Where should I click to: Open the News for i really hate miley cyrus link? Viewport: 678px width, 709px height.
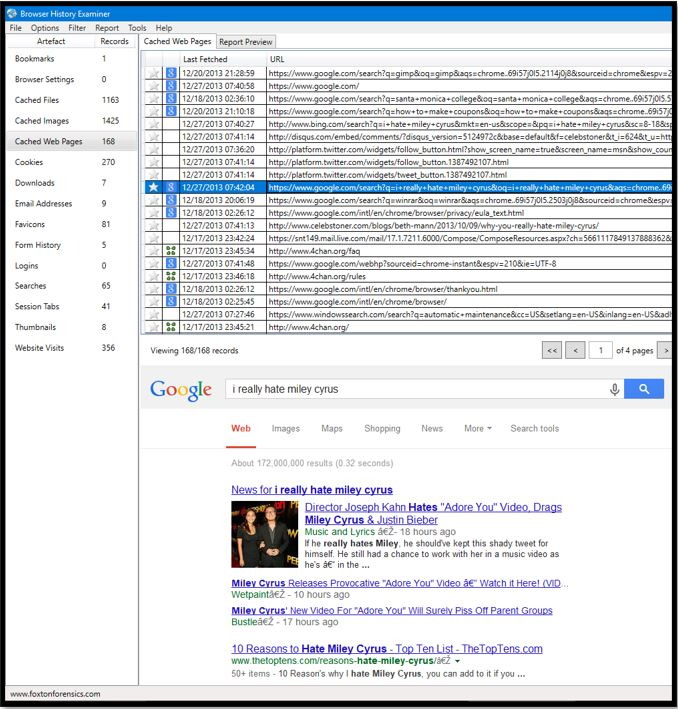[x=312, y=490]
